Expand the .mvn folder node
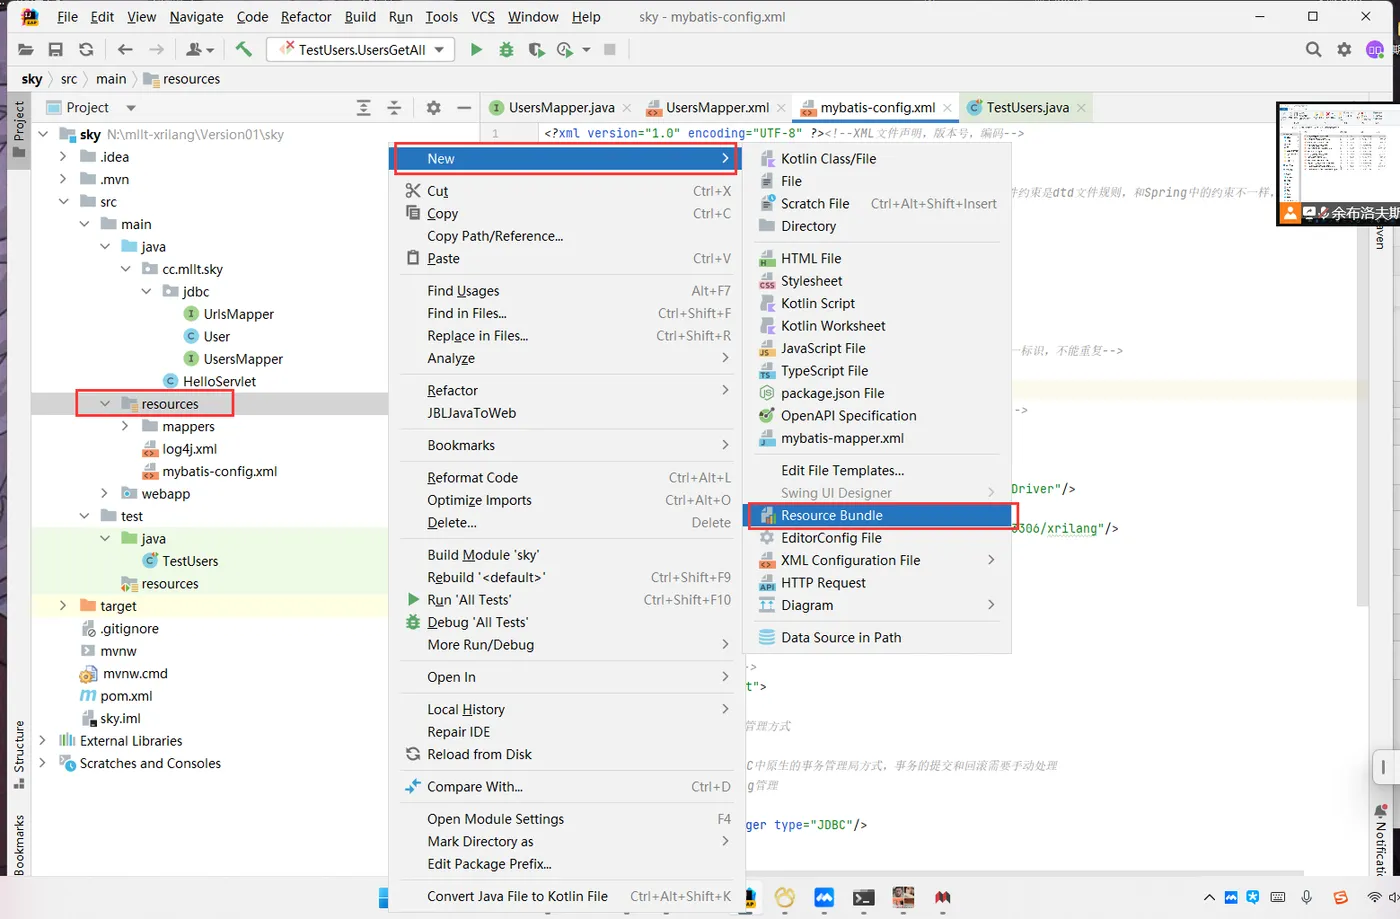 coord(63,179)
